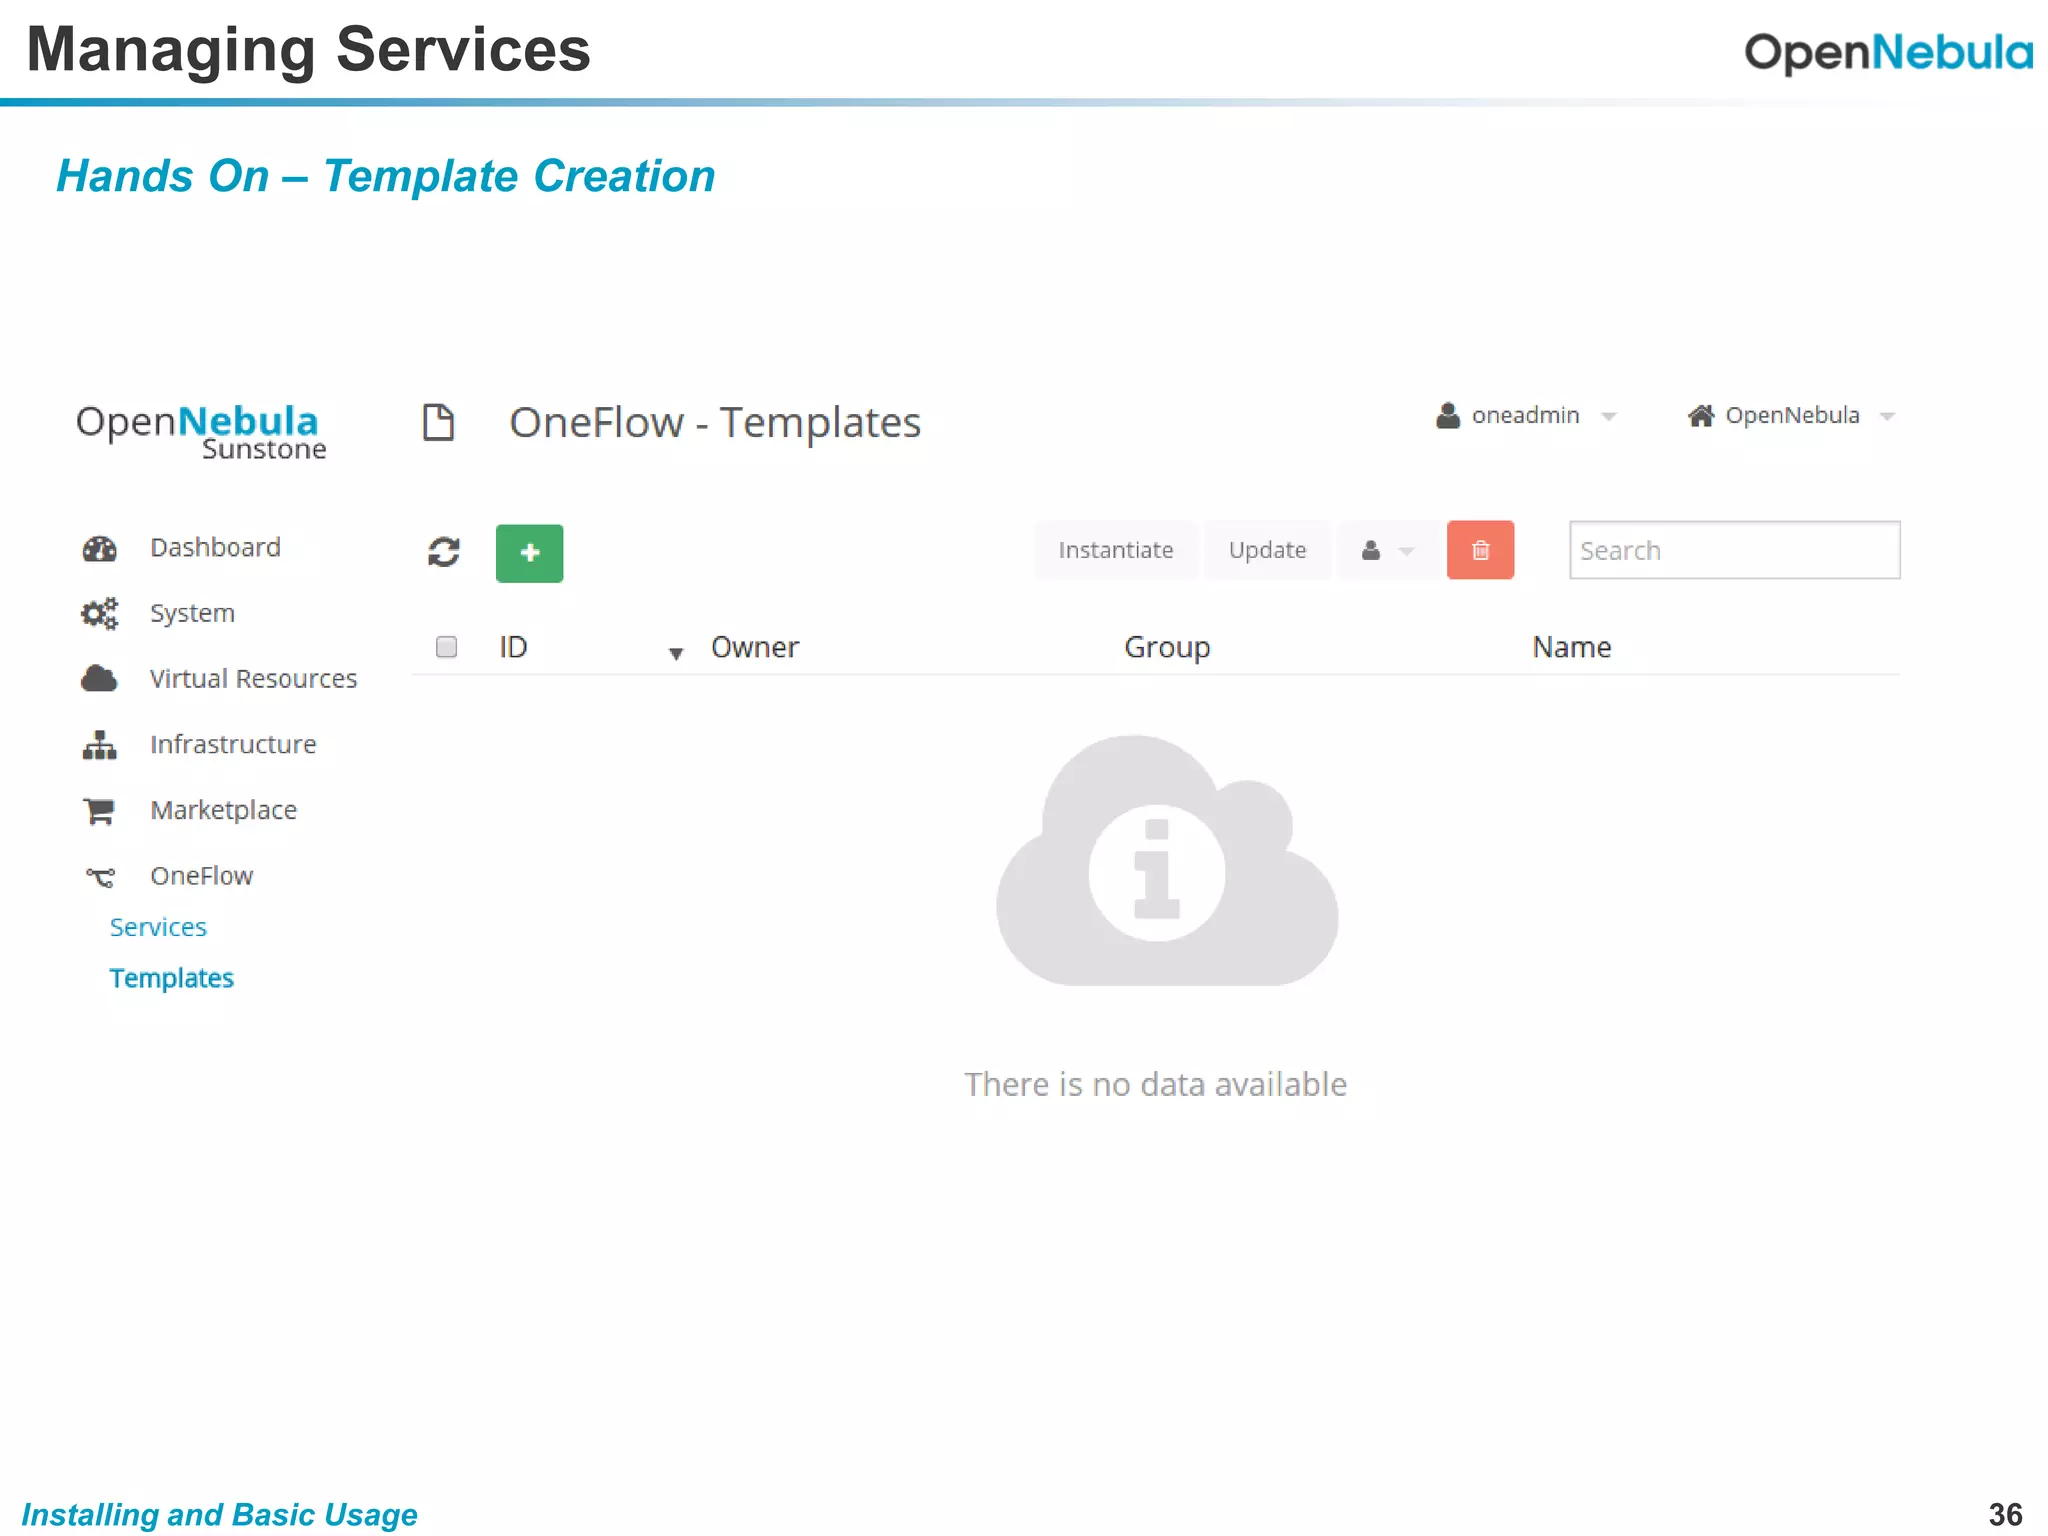Sort table by ID column

point(513,647)
